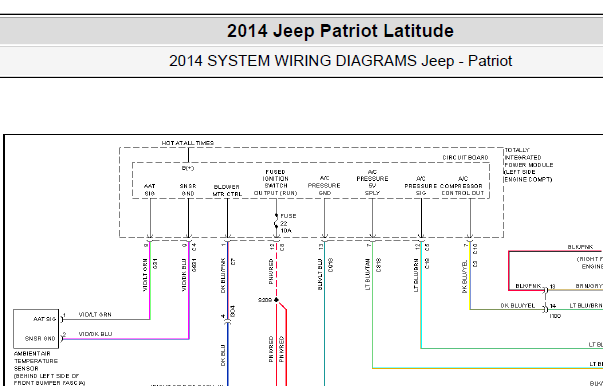The height and width of the screenshot is (386, 603).
Task: Click the vertical "LT BLU/TAN" wire label
Action: pyautogui.click(x=368, y=274)
